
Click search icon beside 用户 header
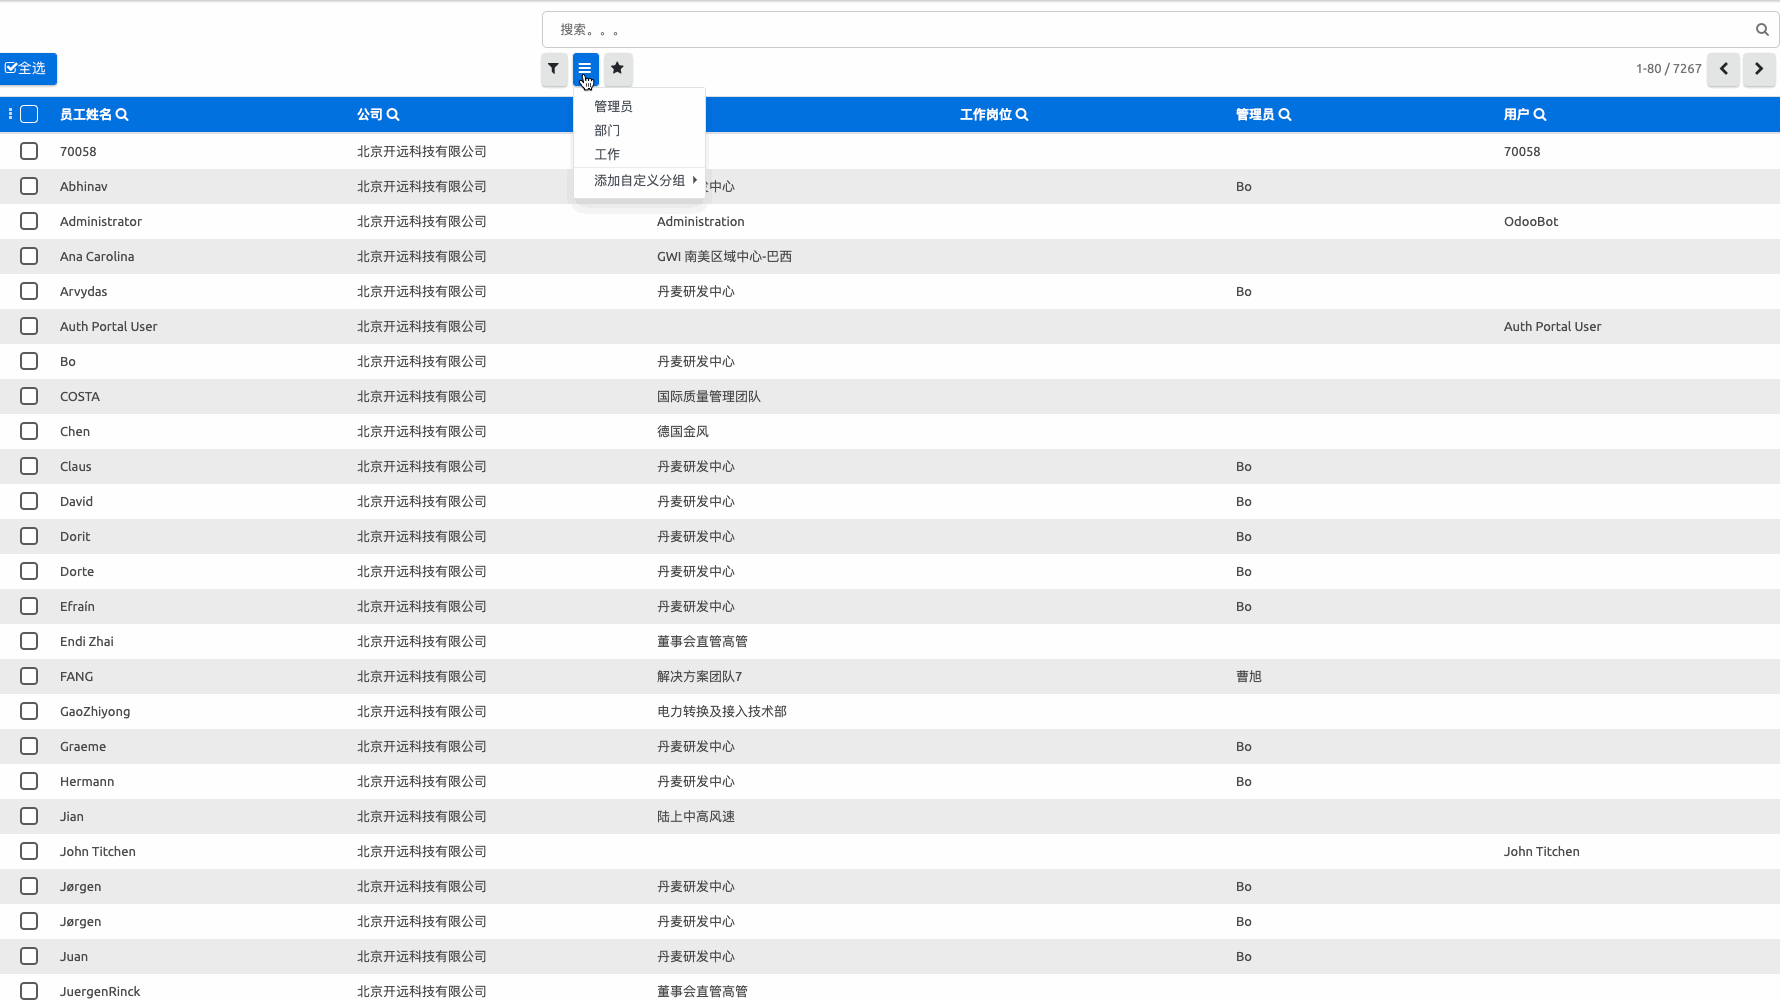point(1540,115)
